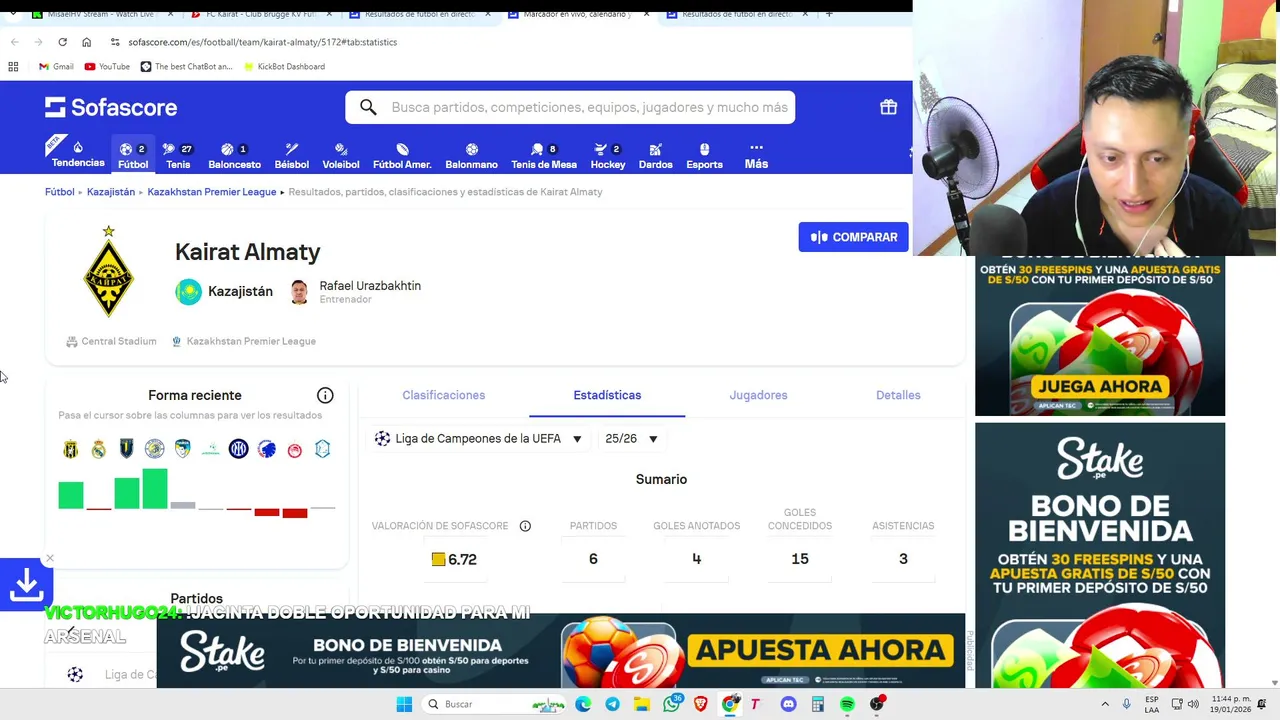Image resolution: width=1280 pixels, height=720 pixels.
Task: Open the Sofascore home logo
Action: [x=111, y=107]
